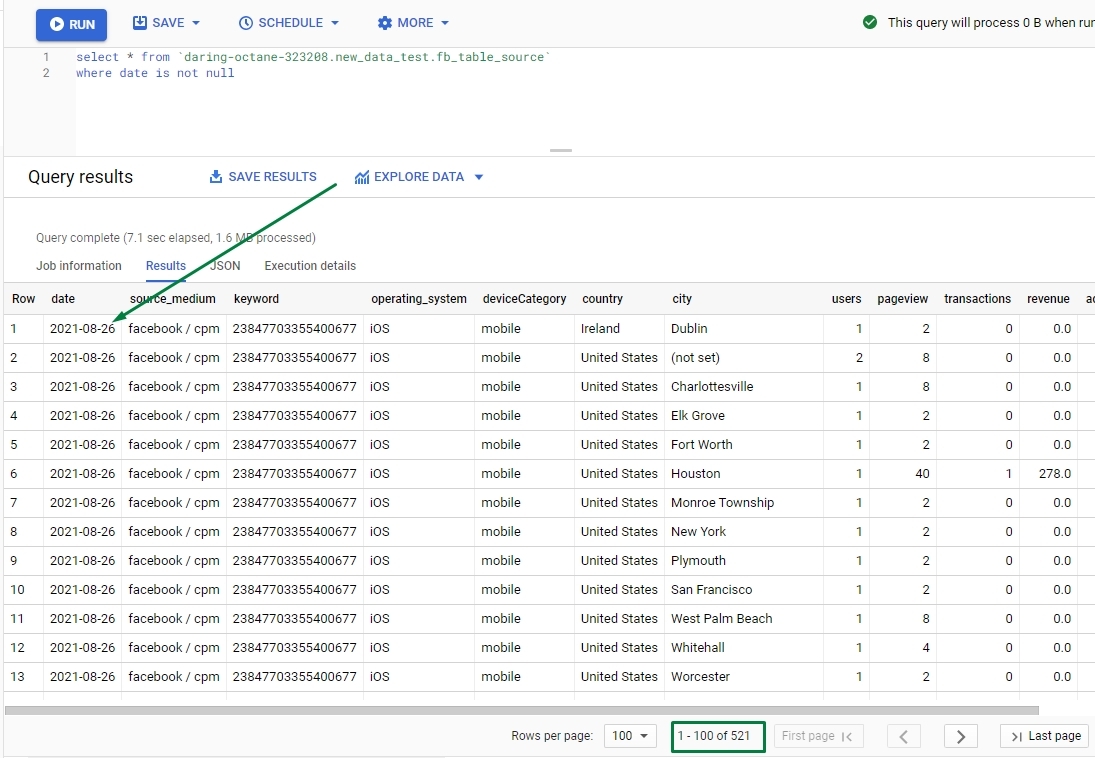1095x758 pixels.
Task: Expand the MORE dropdown arrow
Action: (x=446, y=23)
